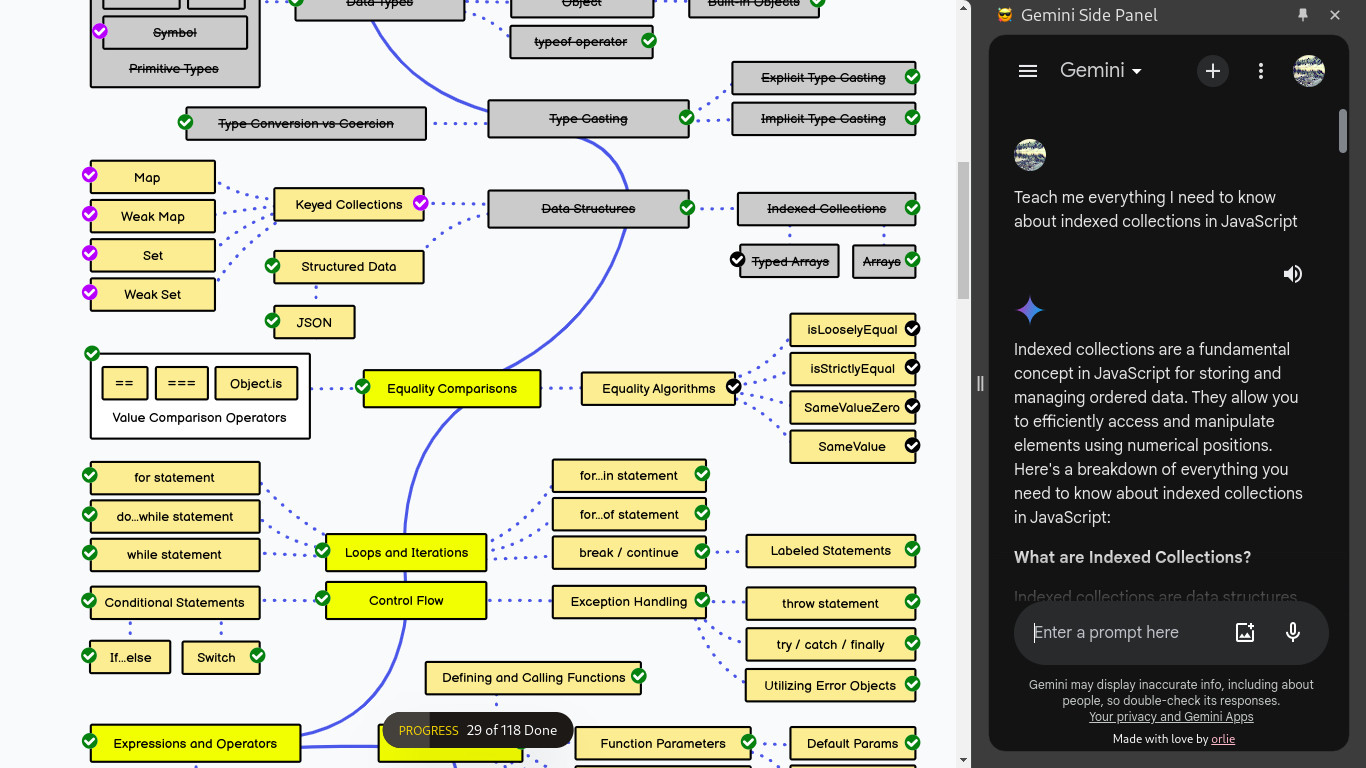Click the upload image icon in prompt box
This screenshot has width=1366, height=768.
click(x=1245, y=632)
